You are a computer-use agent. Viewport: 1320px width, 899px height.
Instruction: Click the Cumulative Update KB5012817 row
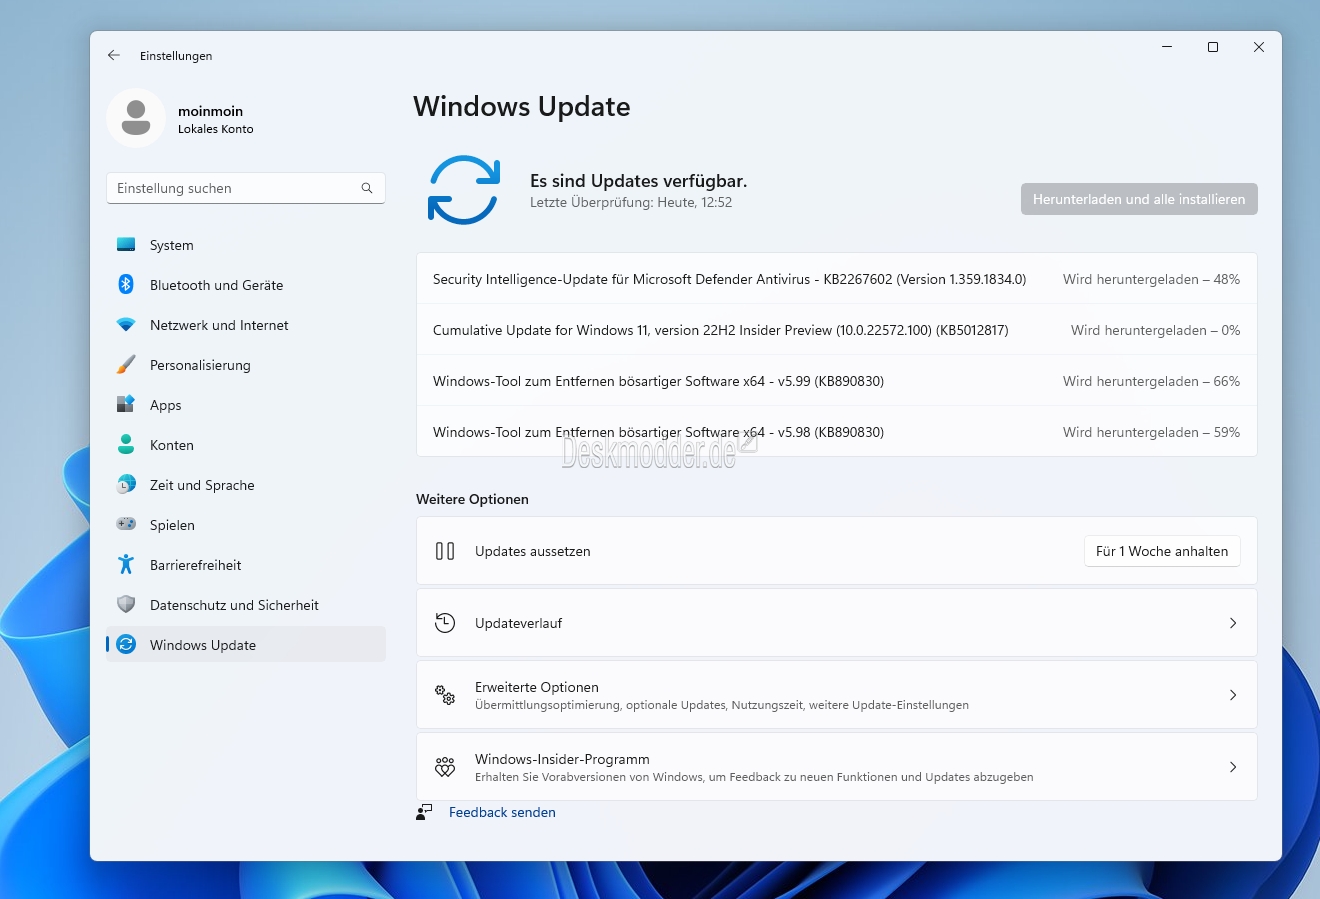click(837, 330)
